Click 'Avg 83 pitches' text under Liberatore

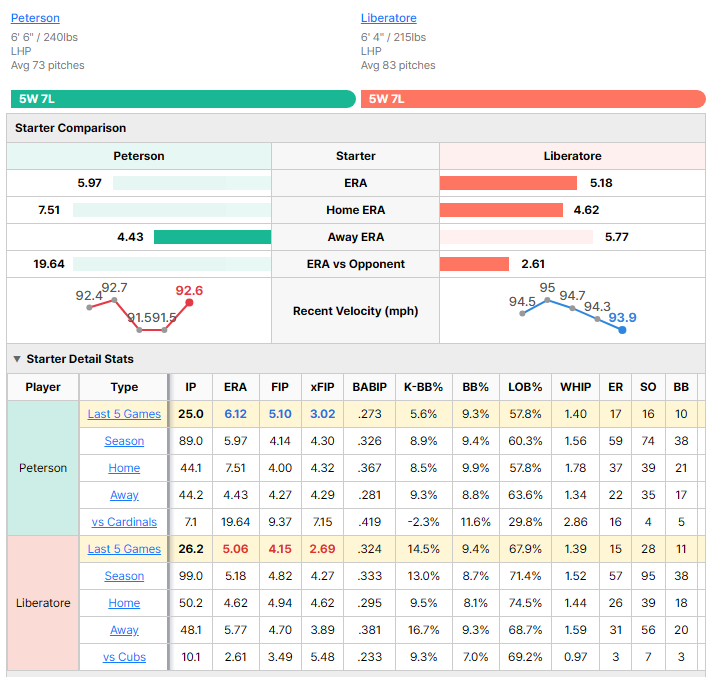click(x=398, y=65)
